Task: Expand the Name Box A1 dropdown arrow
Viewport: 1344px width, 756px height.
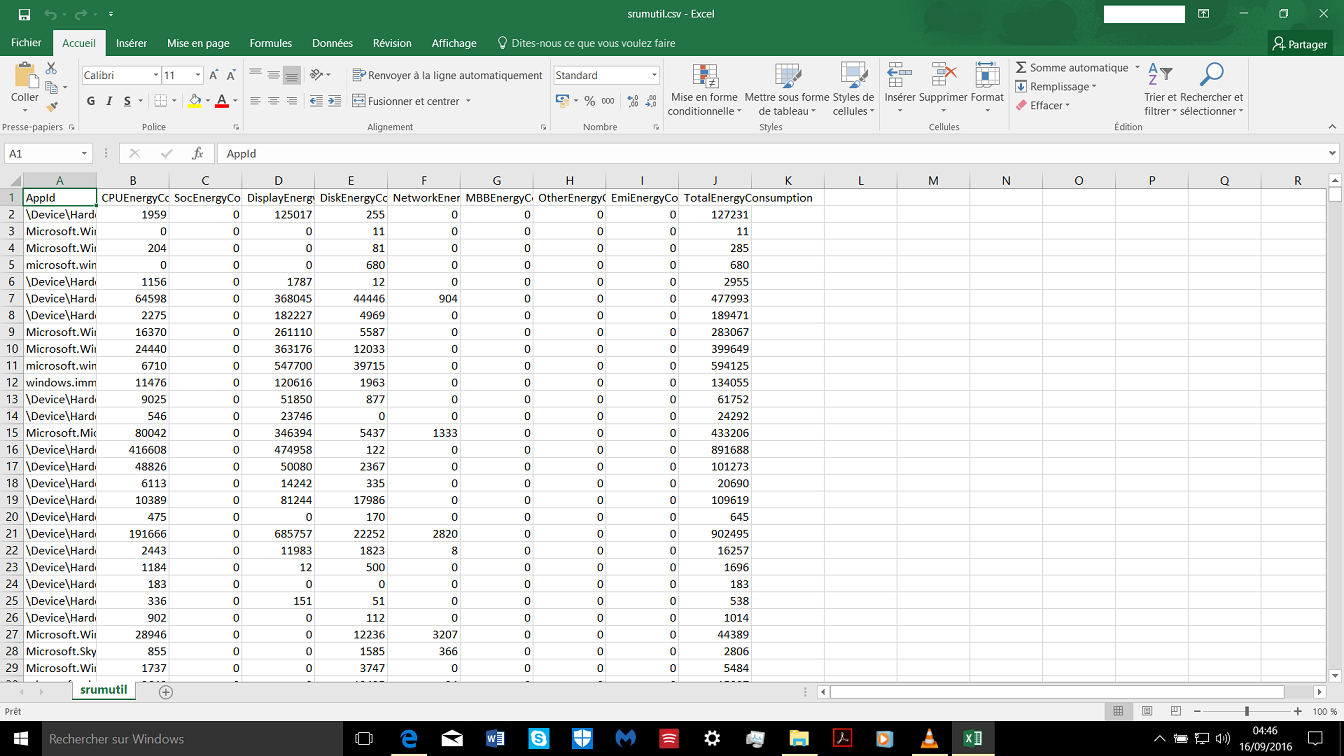Action: (x=84, y=154)
